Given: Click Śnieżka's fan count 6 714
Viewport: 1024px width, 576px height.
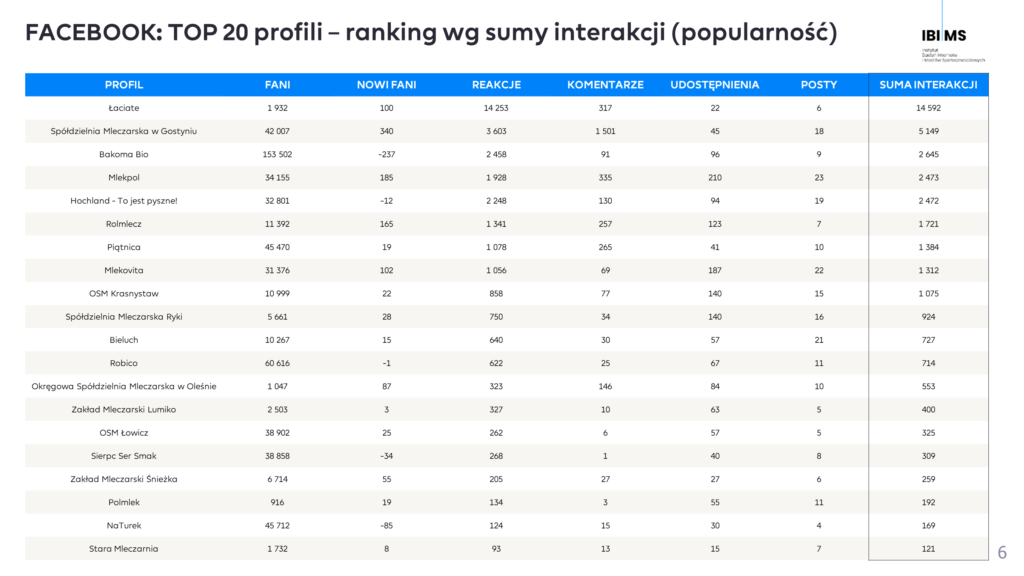Looking at the screenshot, I should pos(278,479).
